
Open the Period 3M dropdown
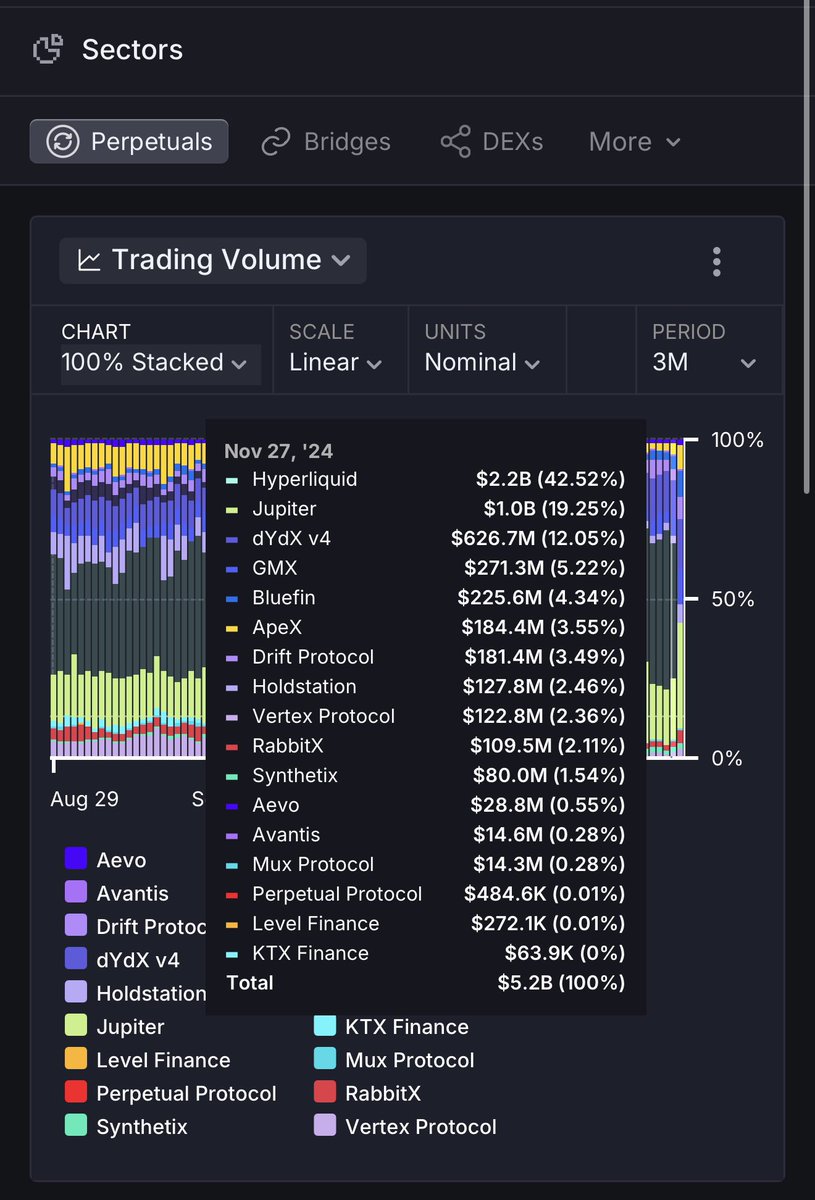coord(704,362)
